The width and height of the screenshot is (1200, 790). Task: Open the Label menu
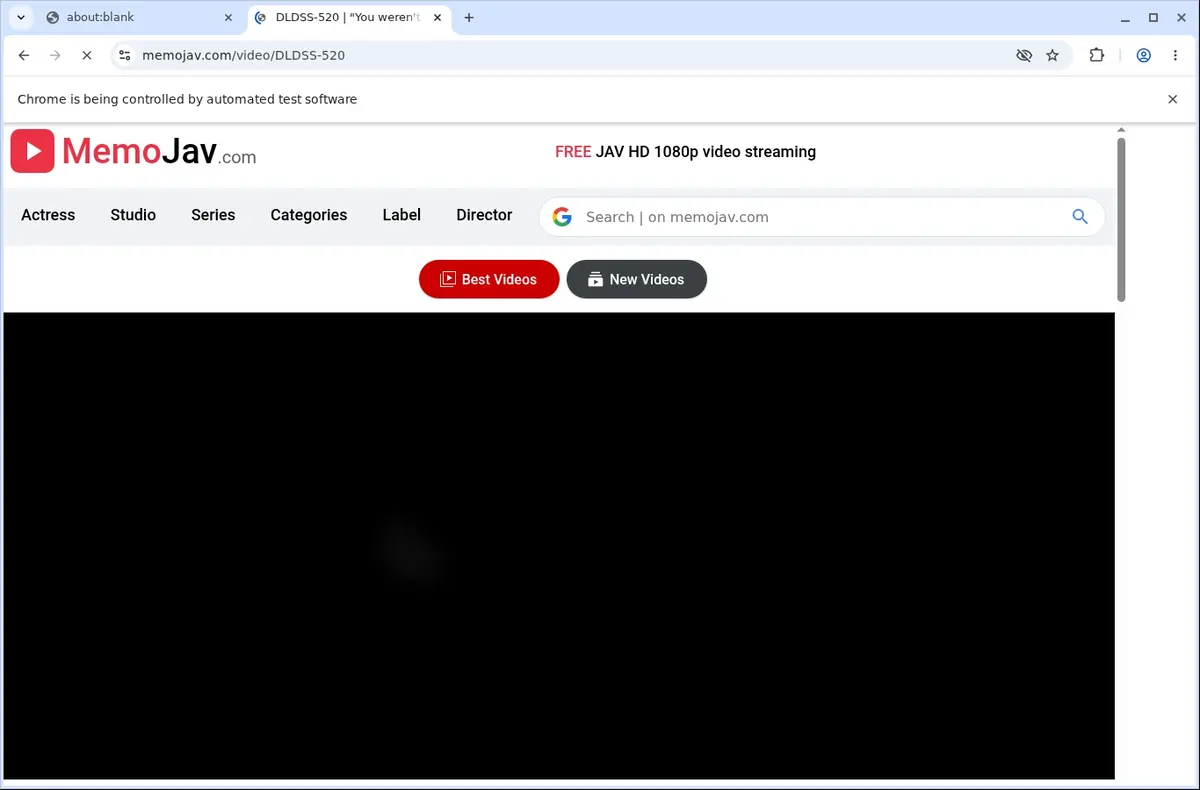(x=402, y=215)
